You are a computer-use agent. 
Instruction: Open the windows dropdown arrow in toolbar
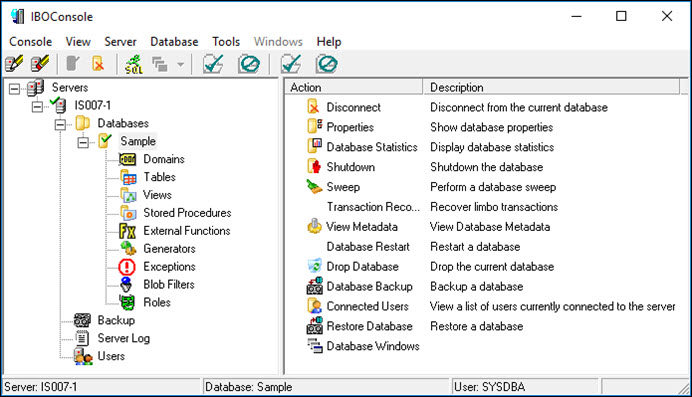pos(181,64)
